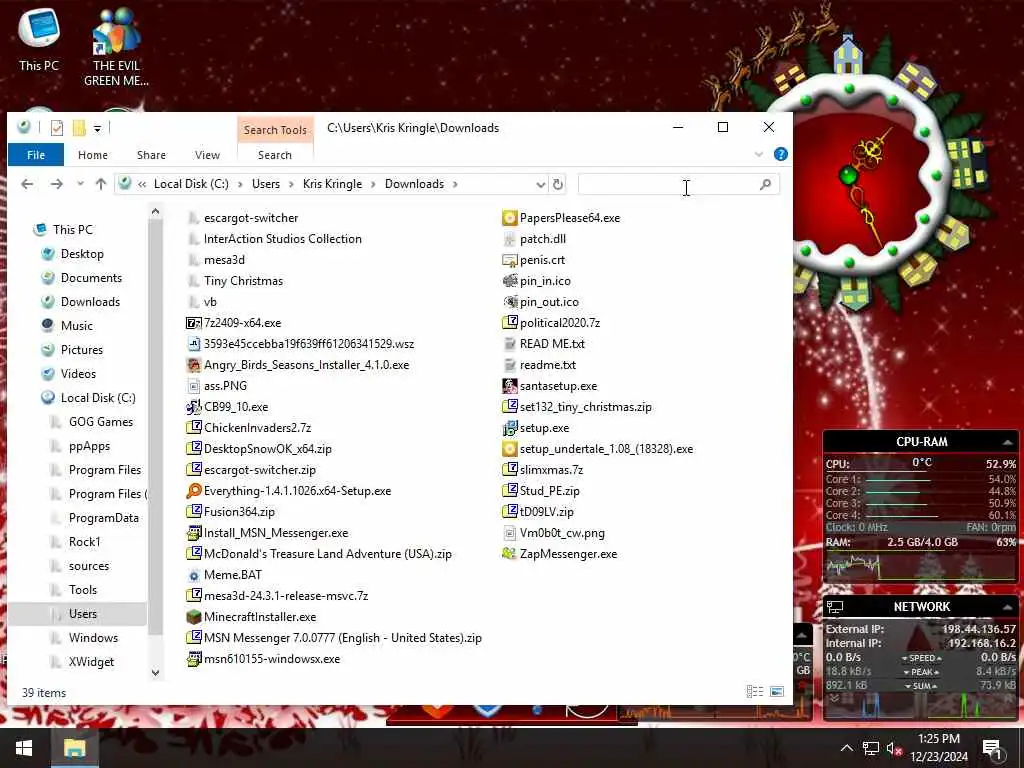Viewport: 1024px width, 768px height.
Task: Refresh the Downloads folder
Action: coord(558,185)
